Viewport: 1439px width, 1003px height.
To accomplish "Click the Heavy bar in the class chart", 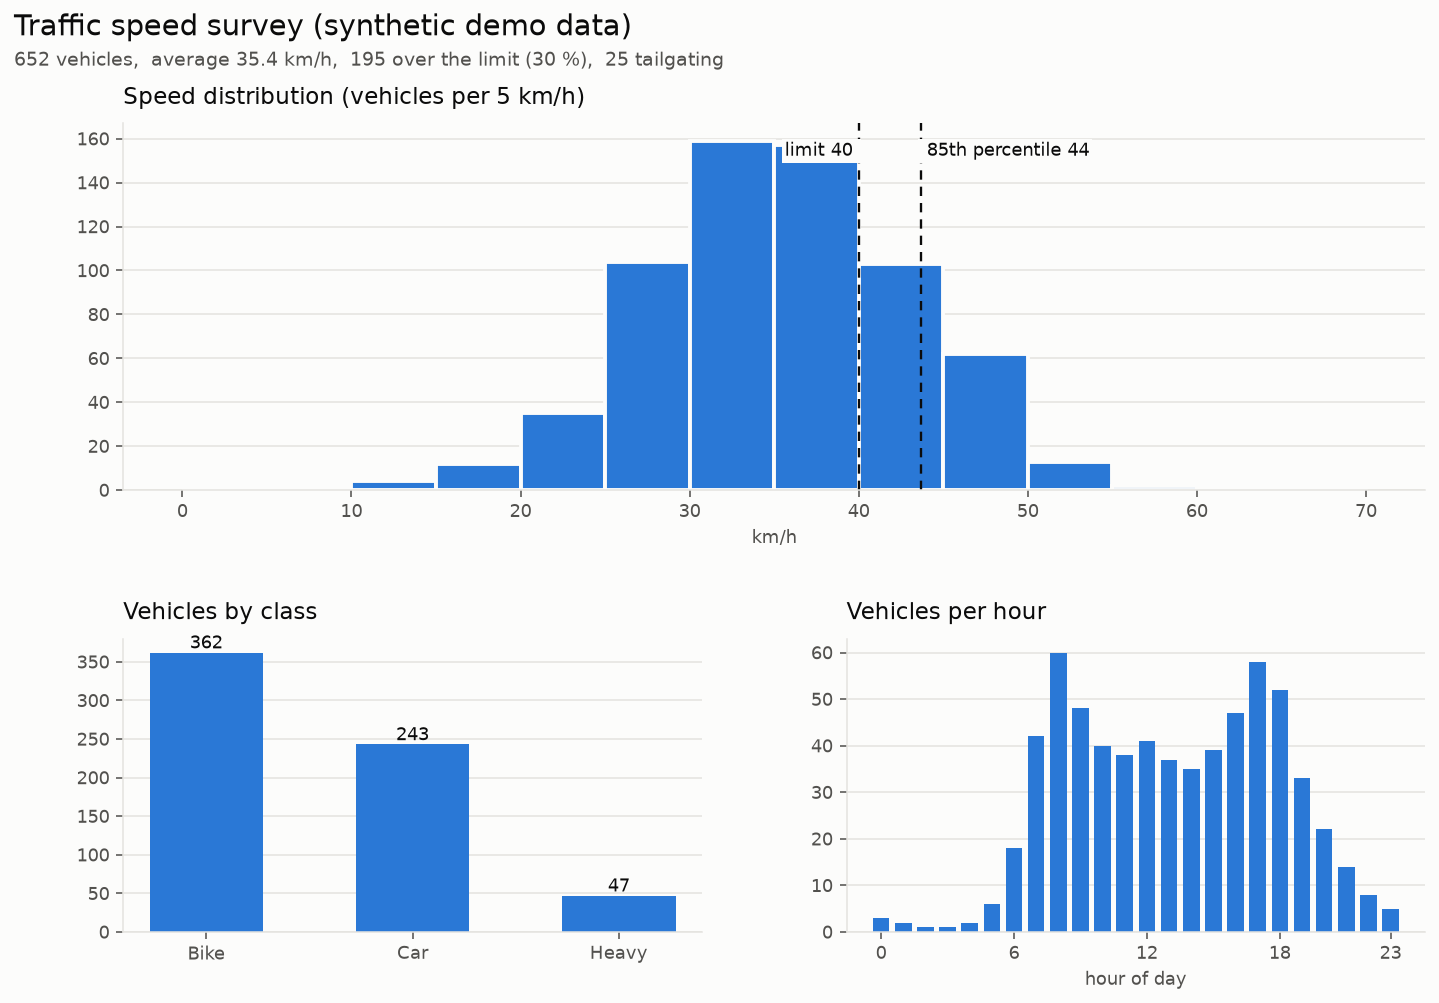I will (x=619, y=914).
